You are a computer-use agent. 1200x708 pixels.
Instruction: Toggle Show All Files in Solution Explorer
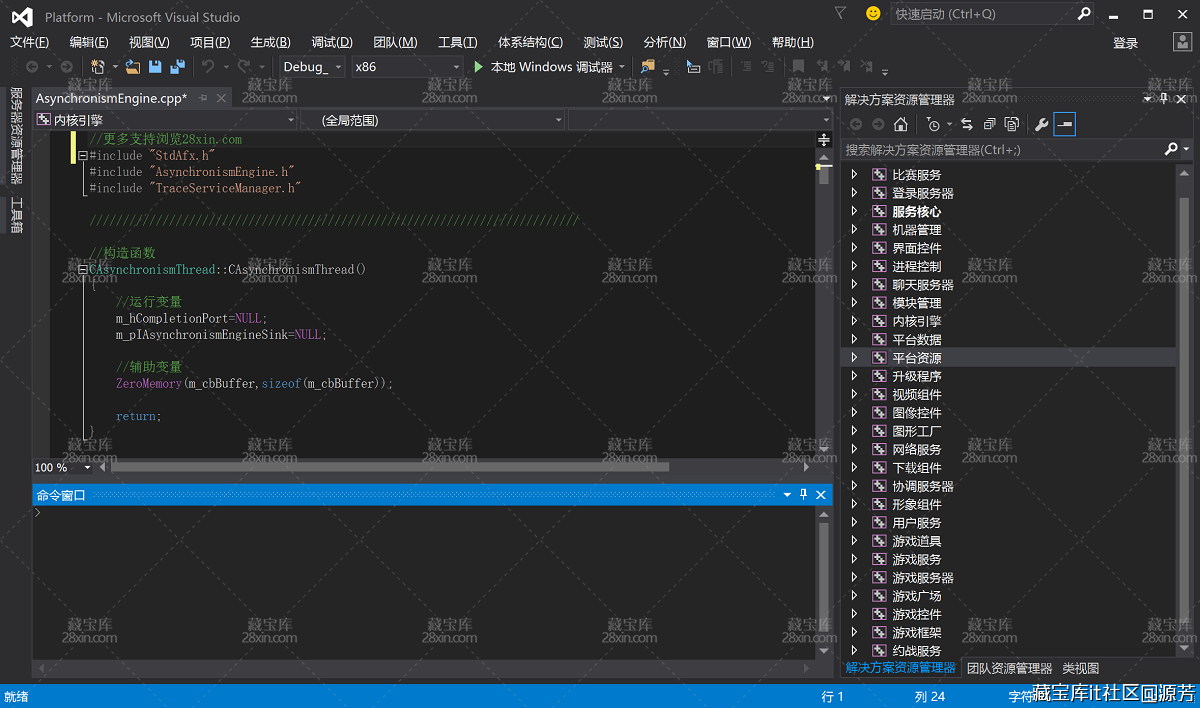coord(1011,124)
